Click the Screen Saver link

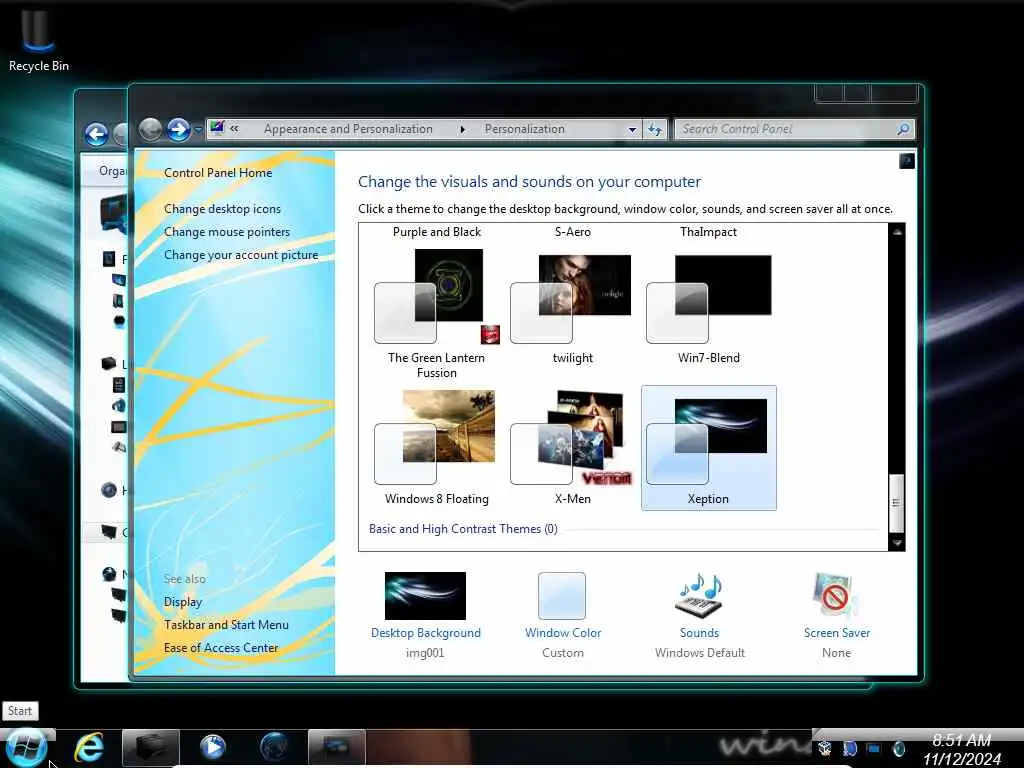(837, 633)
